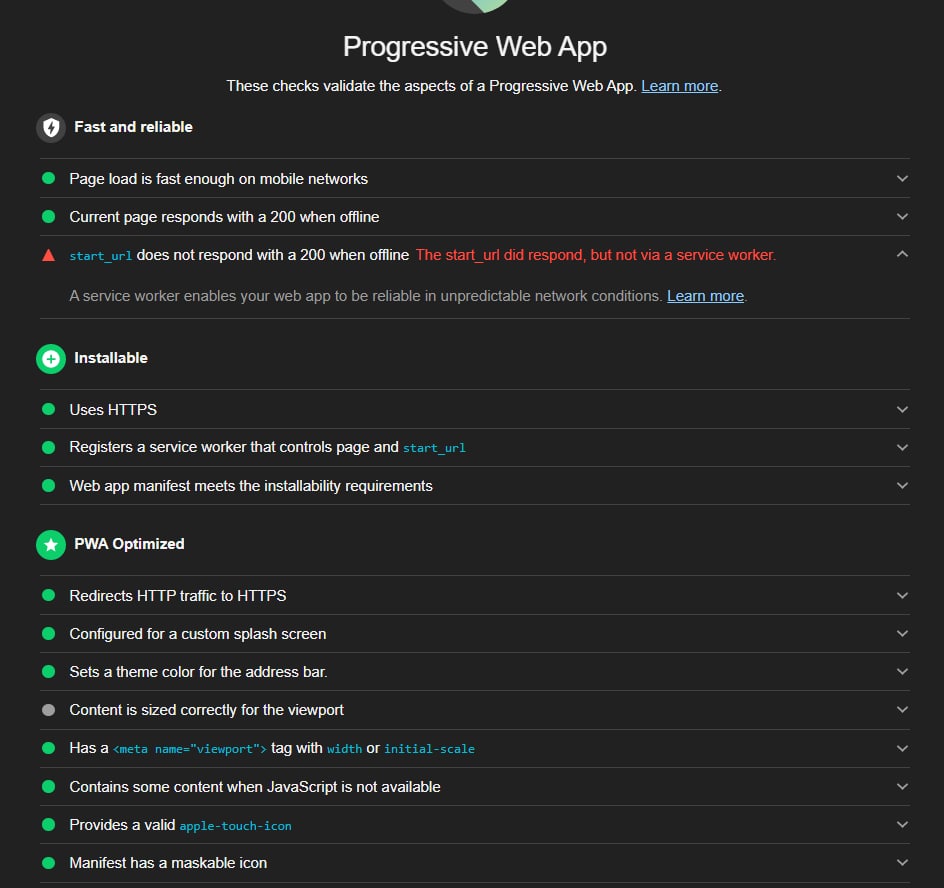Expand 'Redirects HTTP traffic to HTTPS' chevron

pos(902,595)
